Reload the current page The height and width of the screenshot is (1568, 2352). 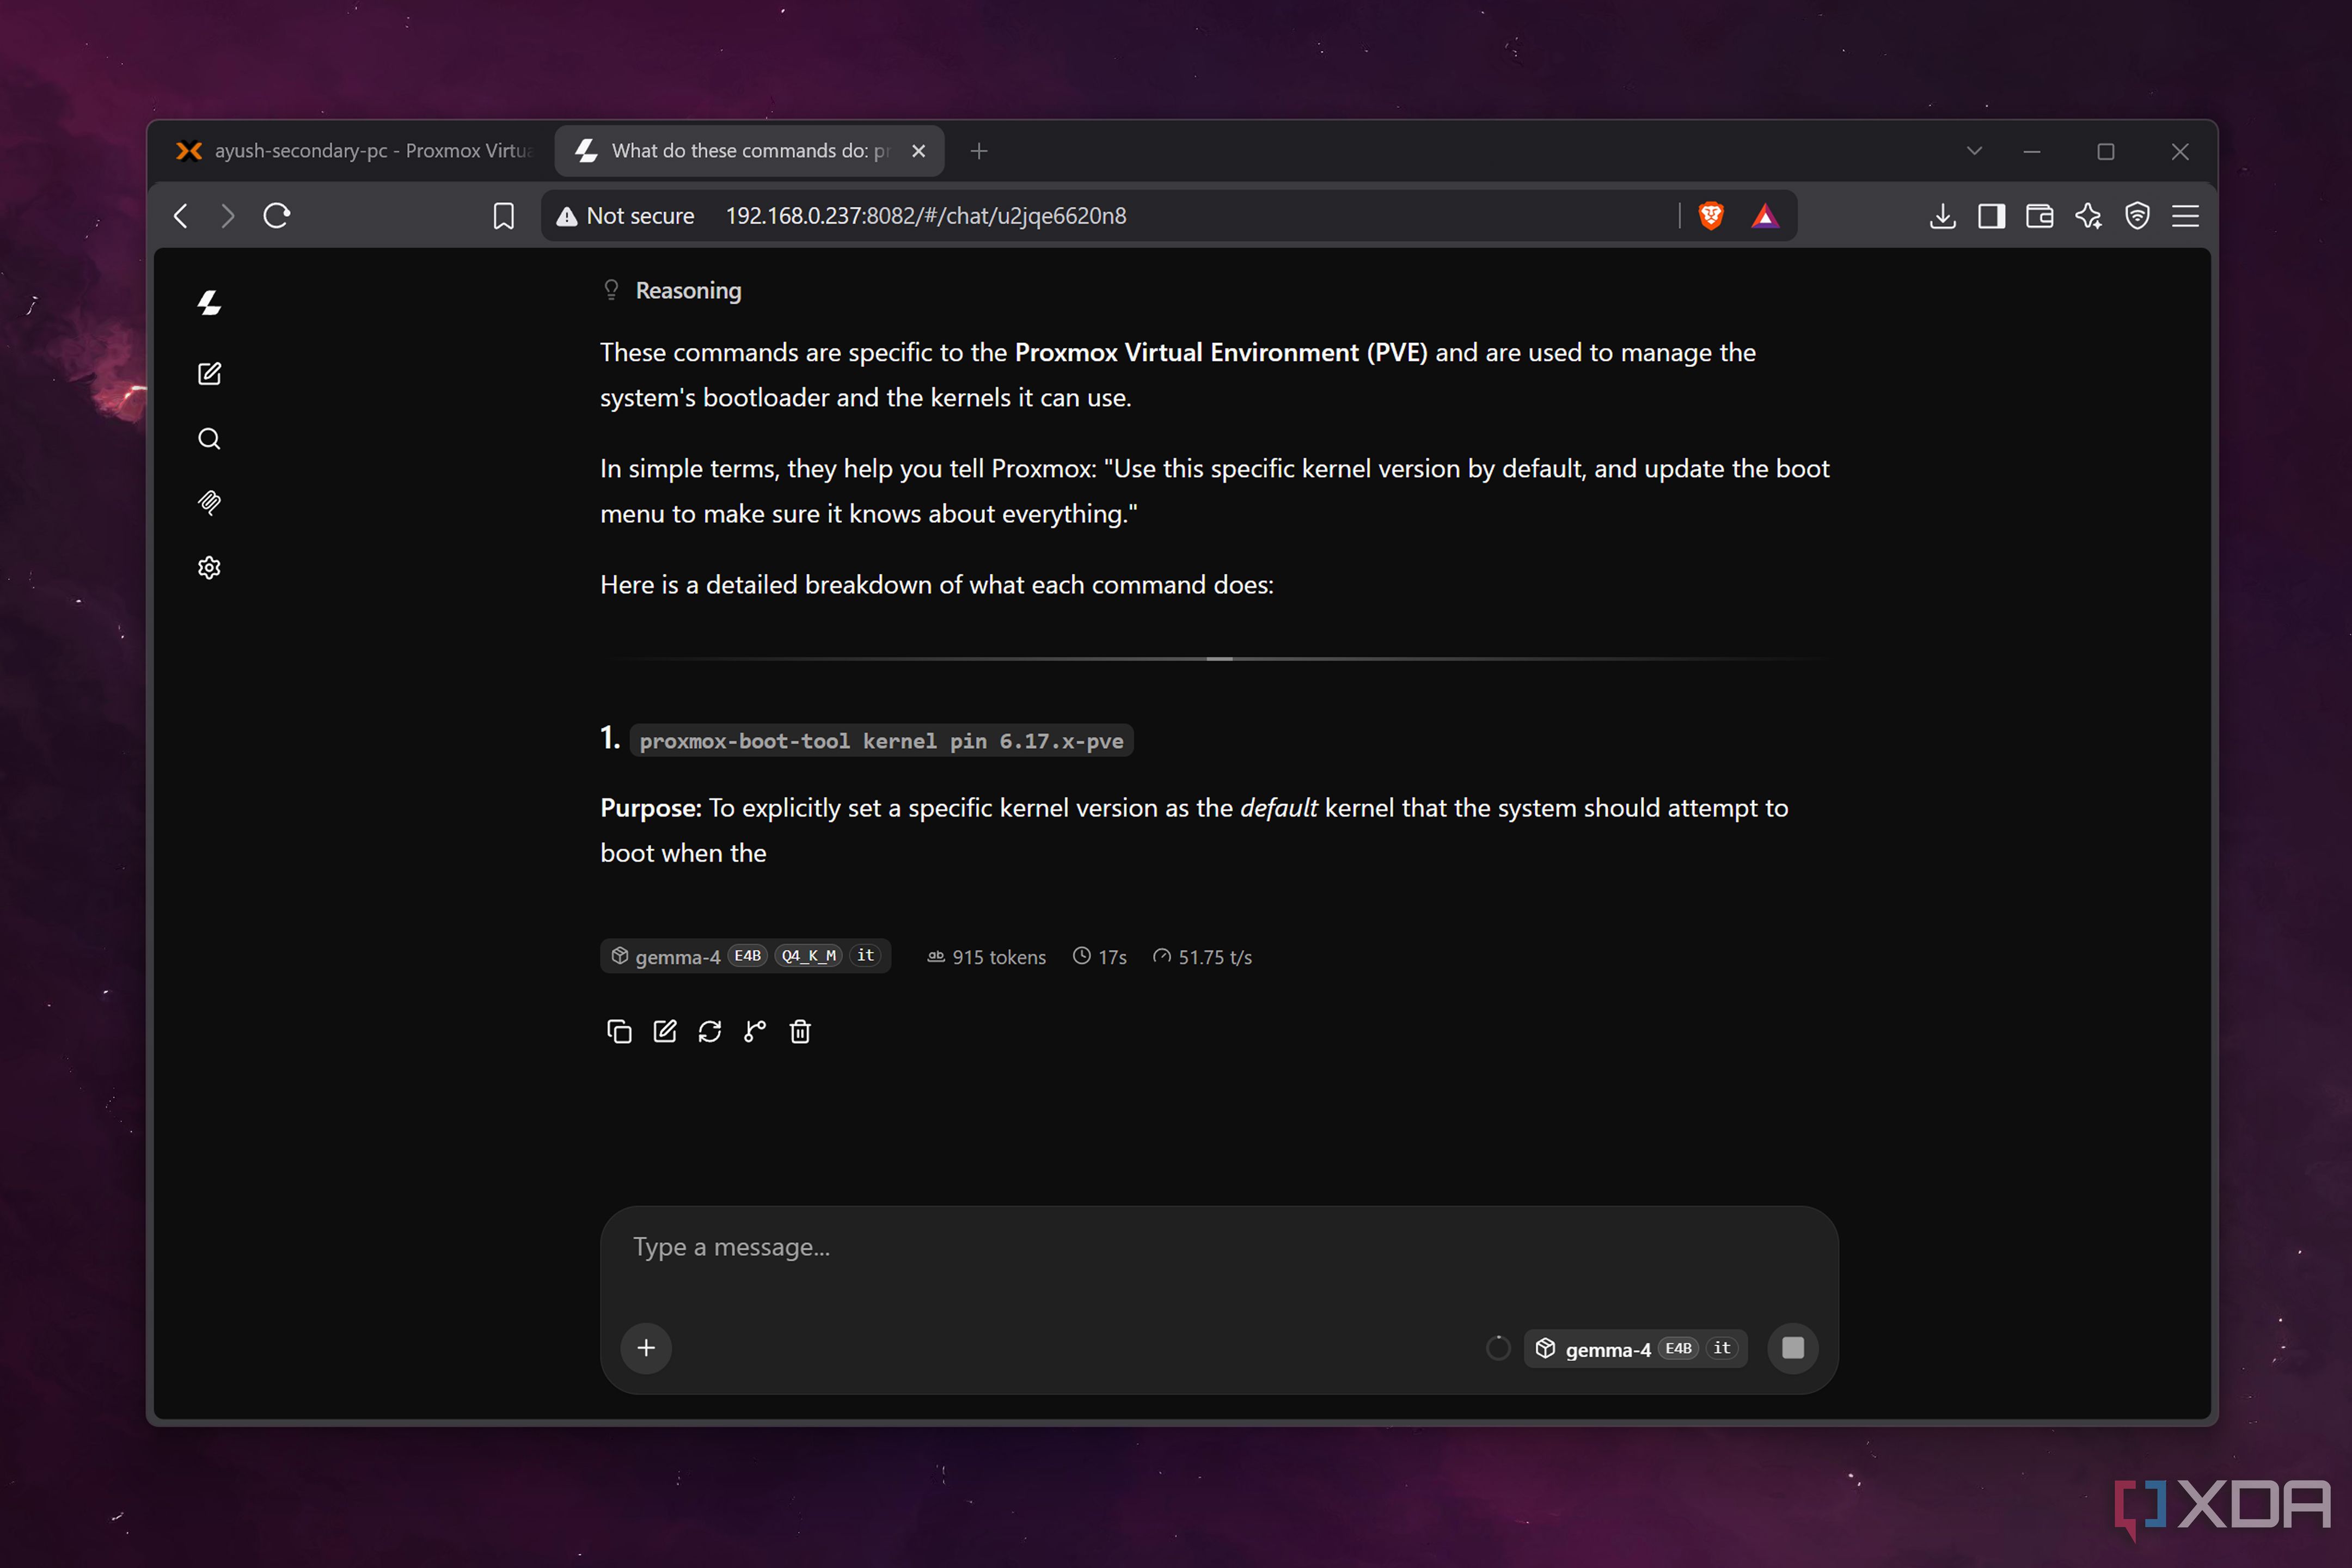(x=277, y=216)
